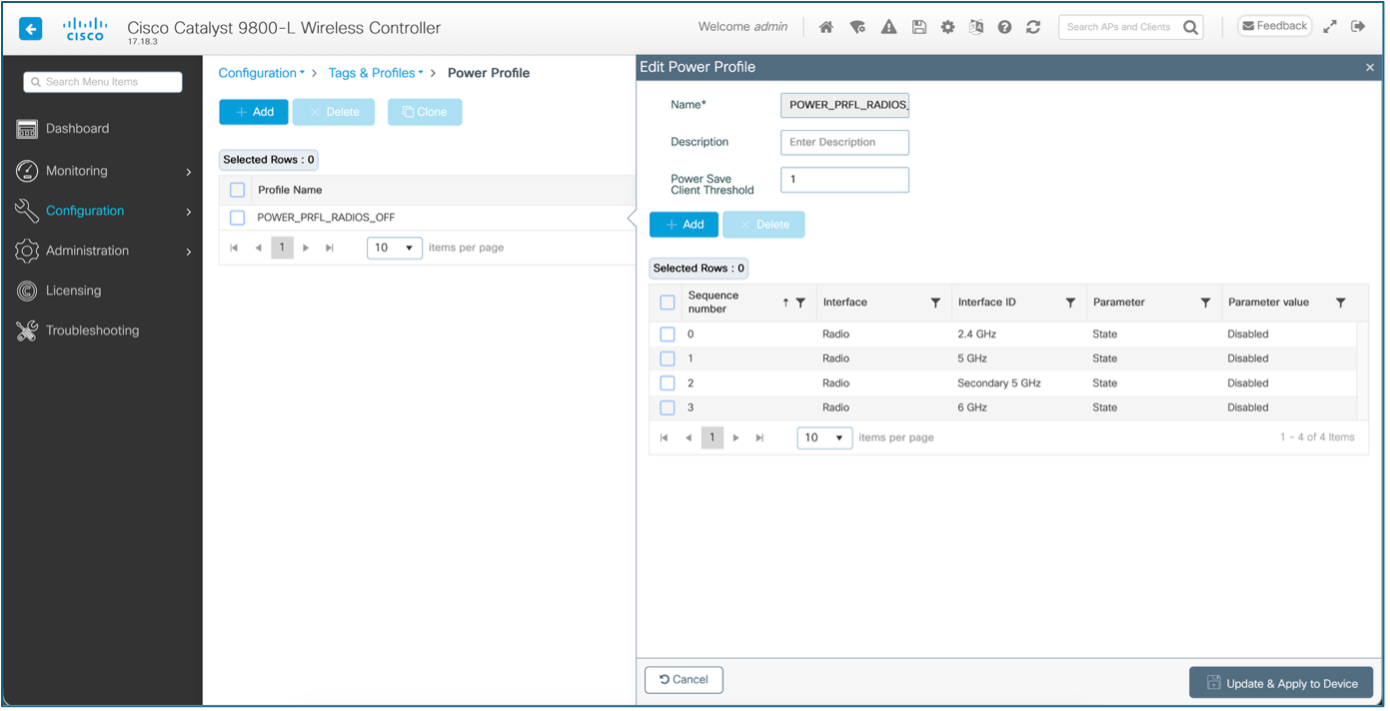Click the Power Save Client Threshold field

tap(844, 180)
